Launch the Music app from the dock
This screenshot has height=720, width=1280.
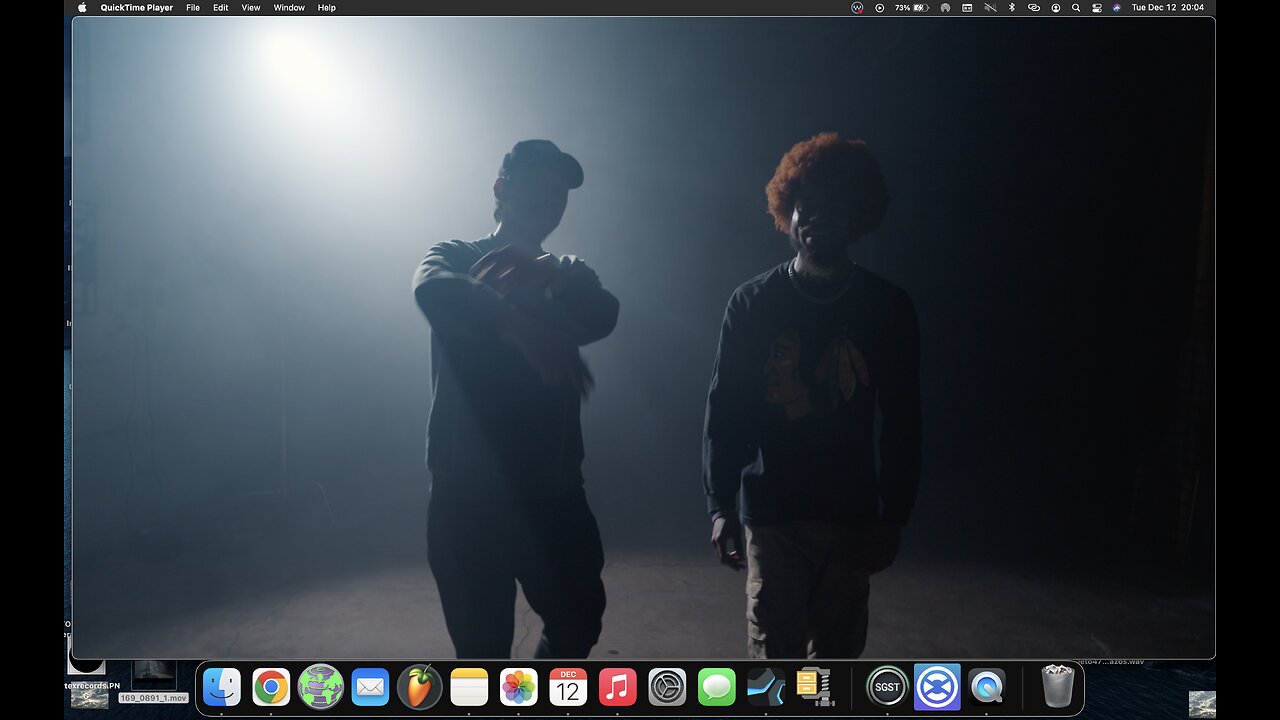click(x=617, y=687)
